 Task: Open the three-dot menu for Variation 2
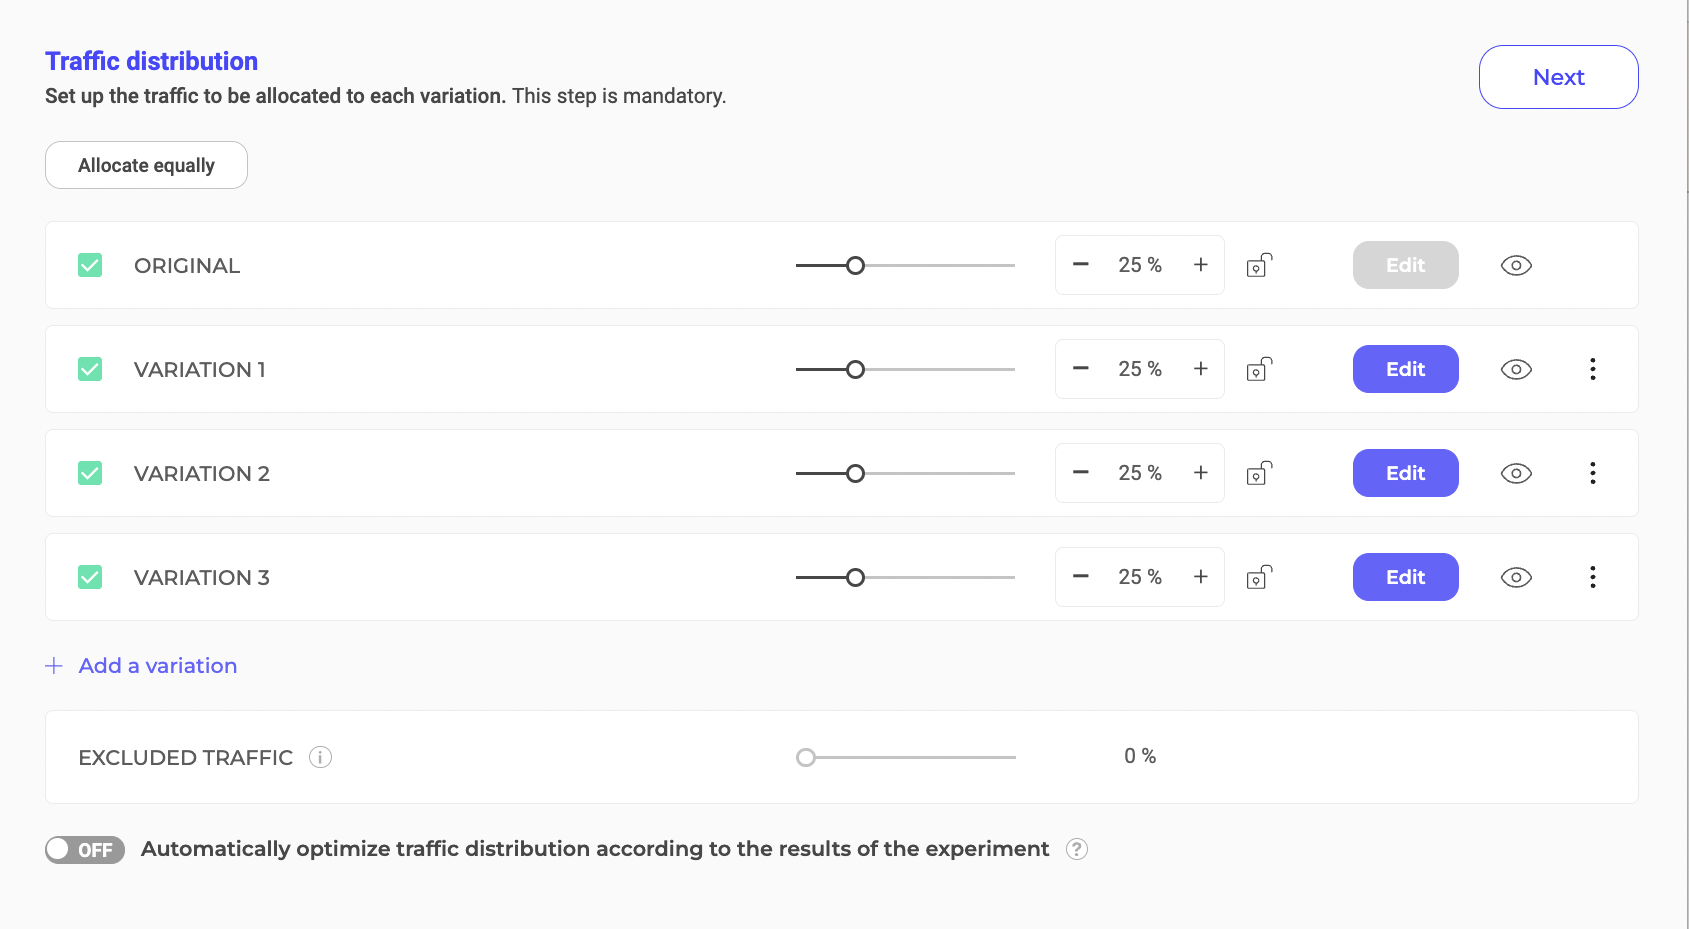tap(1593, 473)
